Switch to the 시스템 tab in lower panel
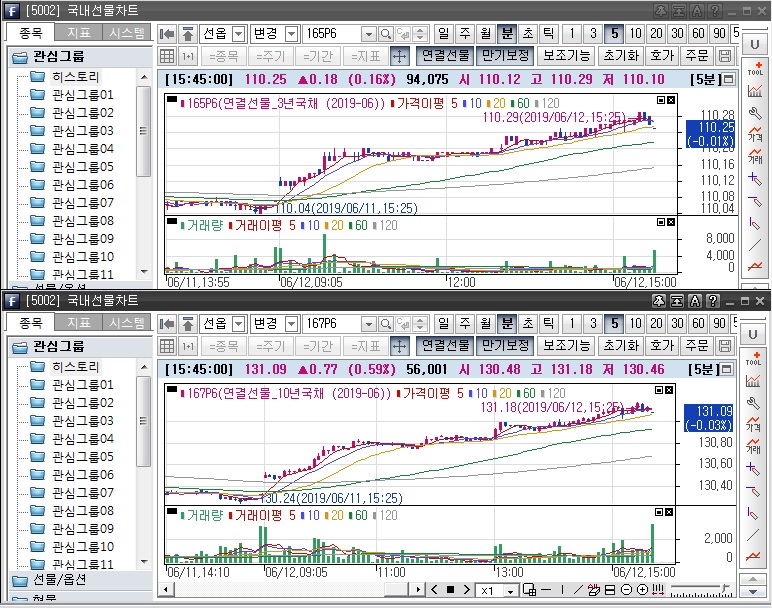Screen dimensions: 772x608 pyautogui.click(x=127, y=322)
